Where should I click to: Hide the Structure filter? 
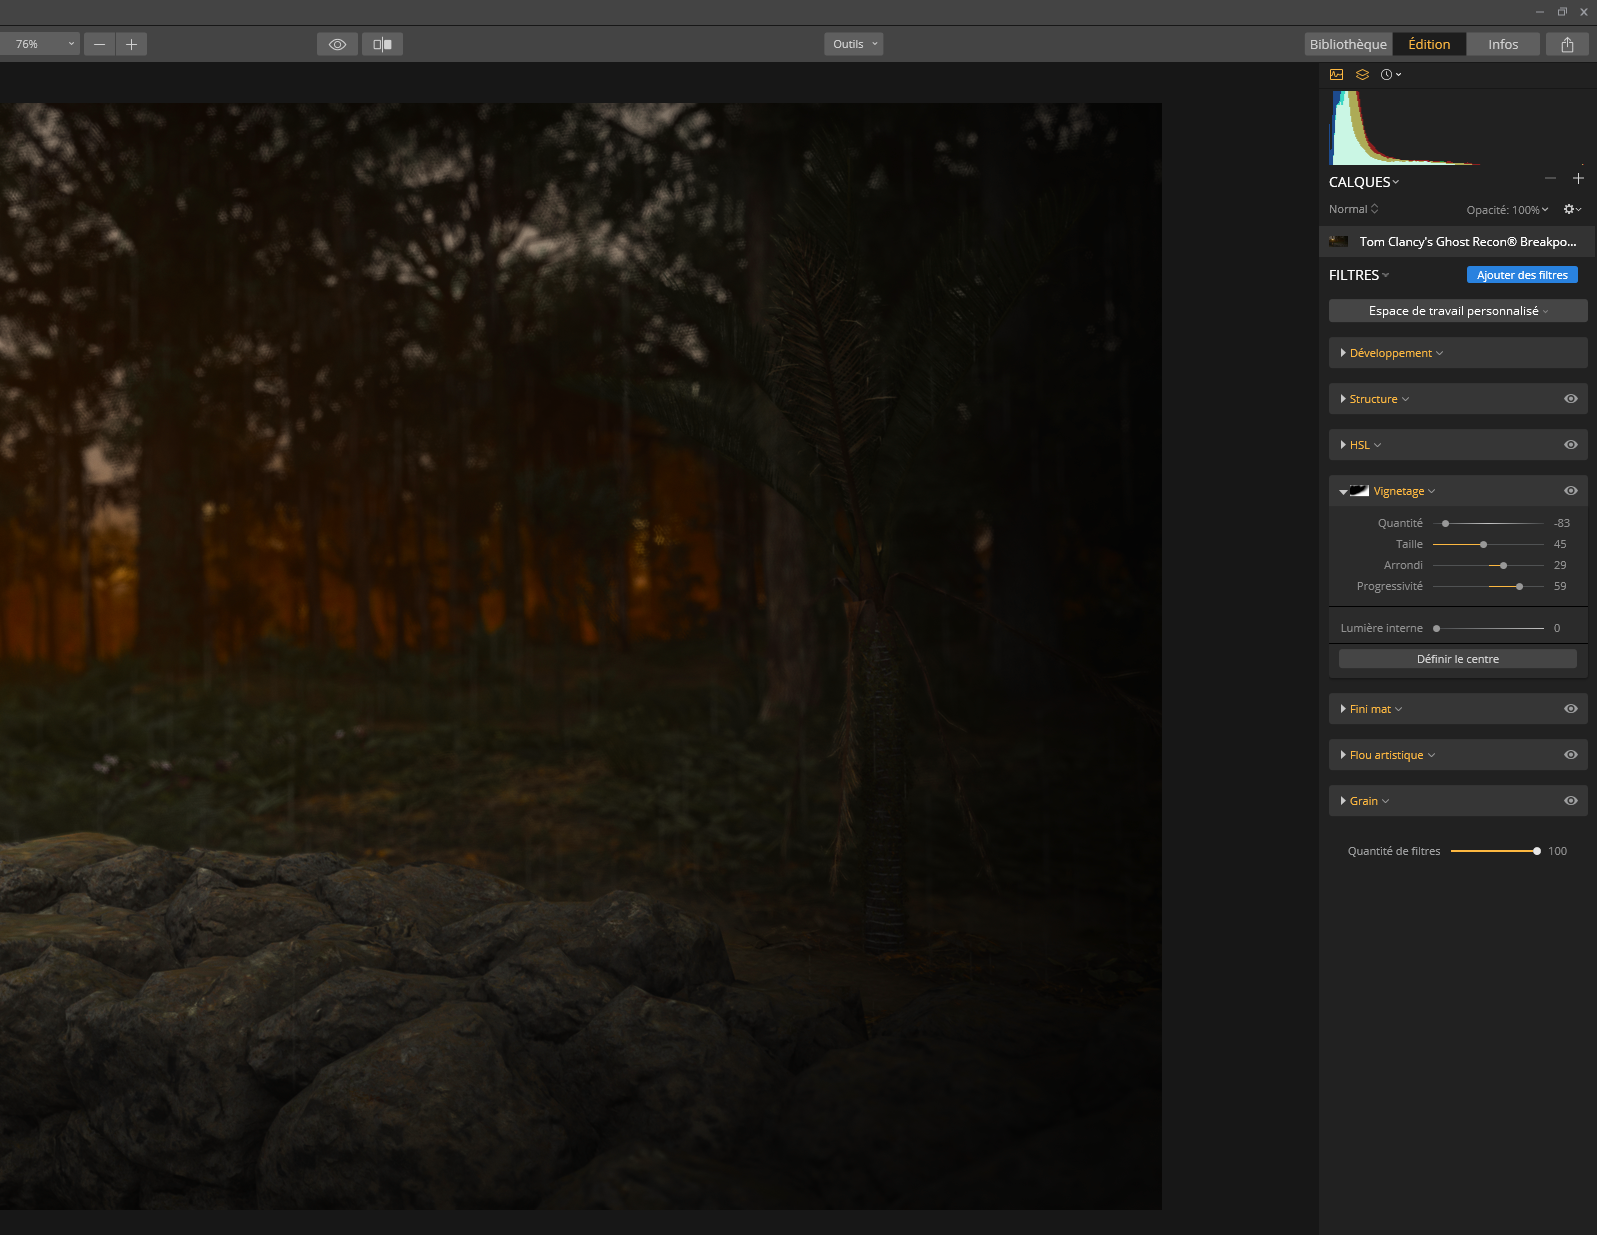click(x=1571, y=399)
